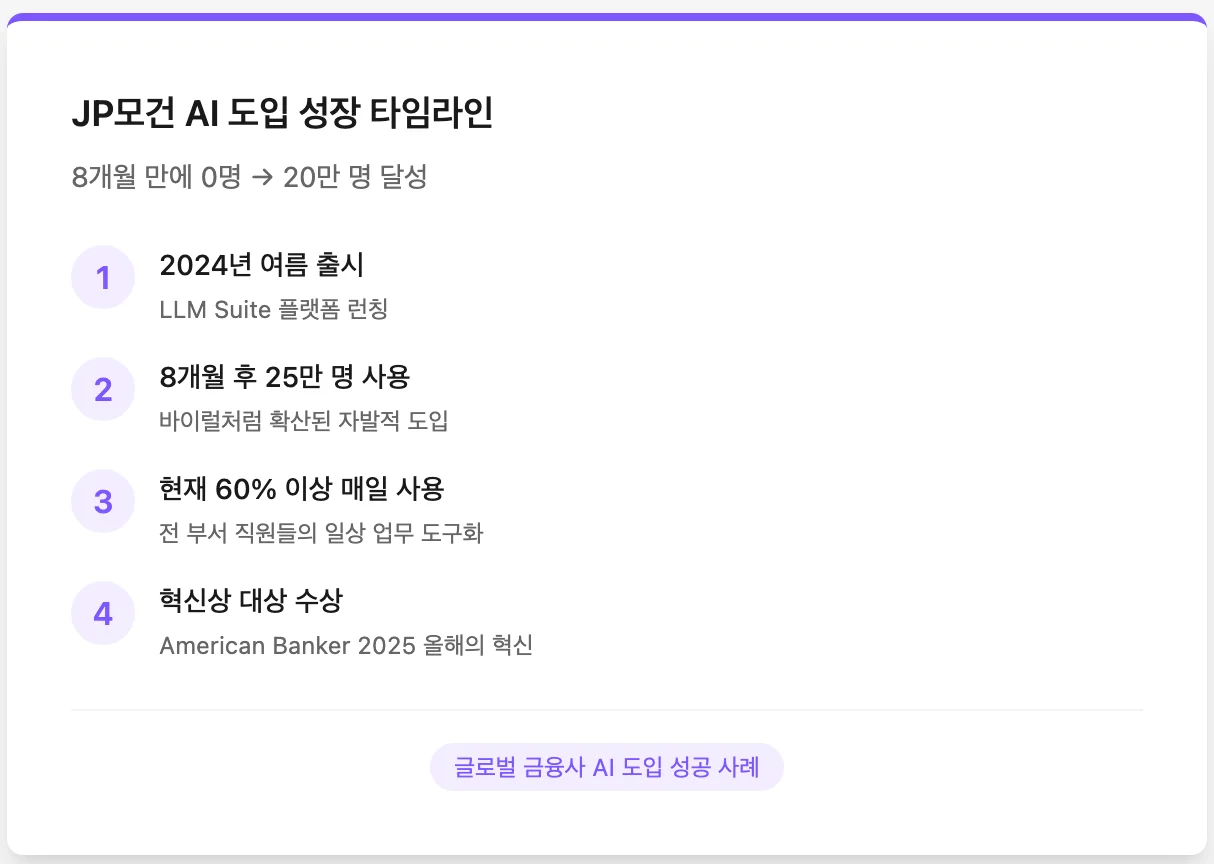Click the purple bar at the top
1214x864 pixels.
click(x=606, y=12)
